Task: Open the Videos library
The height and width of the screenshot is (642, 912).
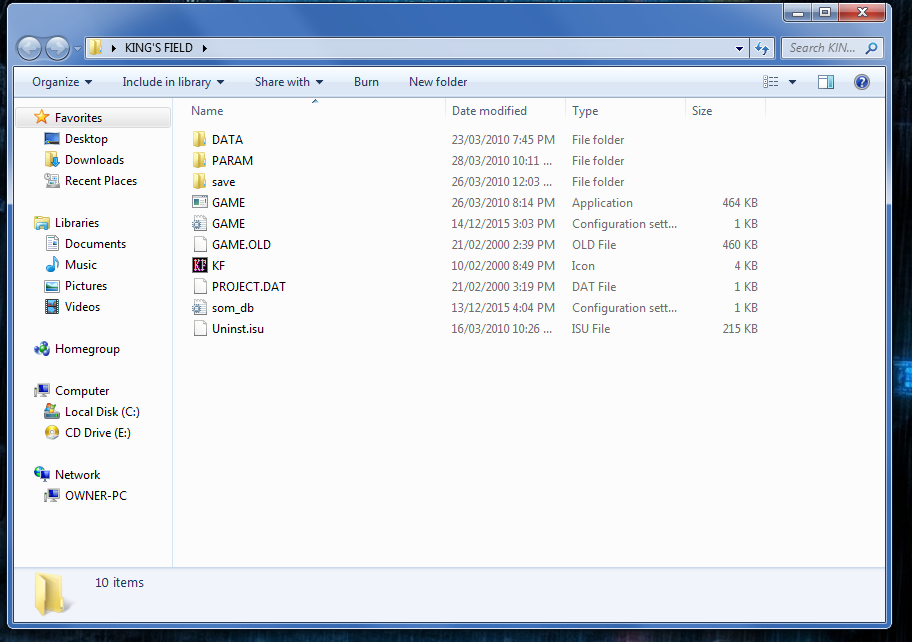Action: [83, 306]
